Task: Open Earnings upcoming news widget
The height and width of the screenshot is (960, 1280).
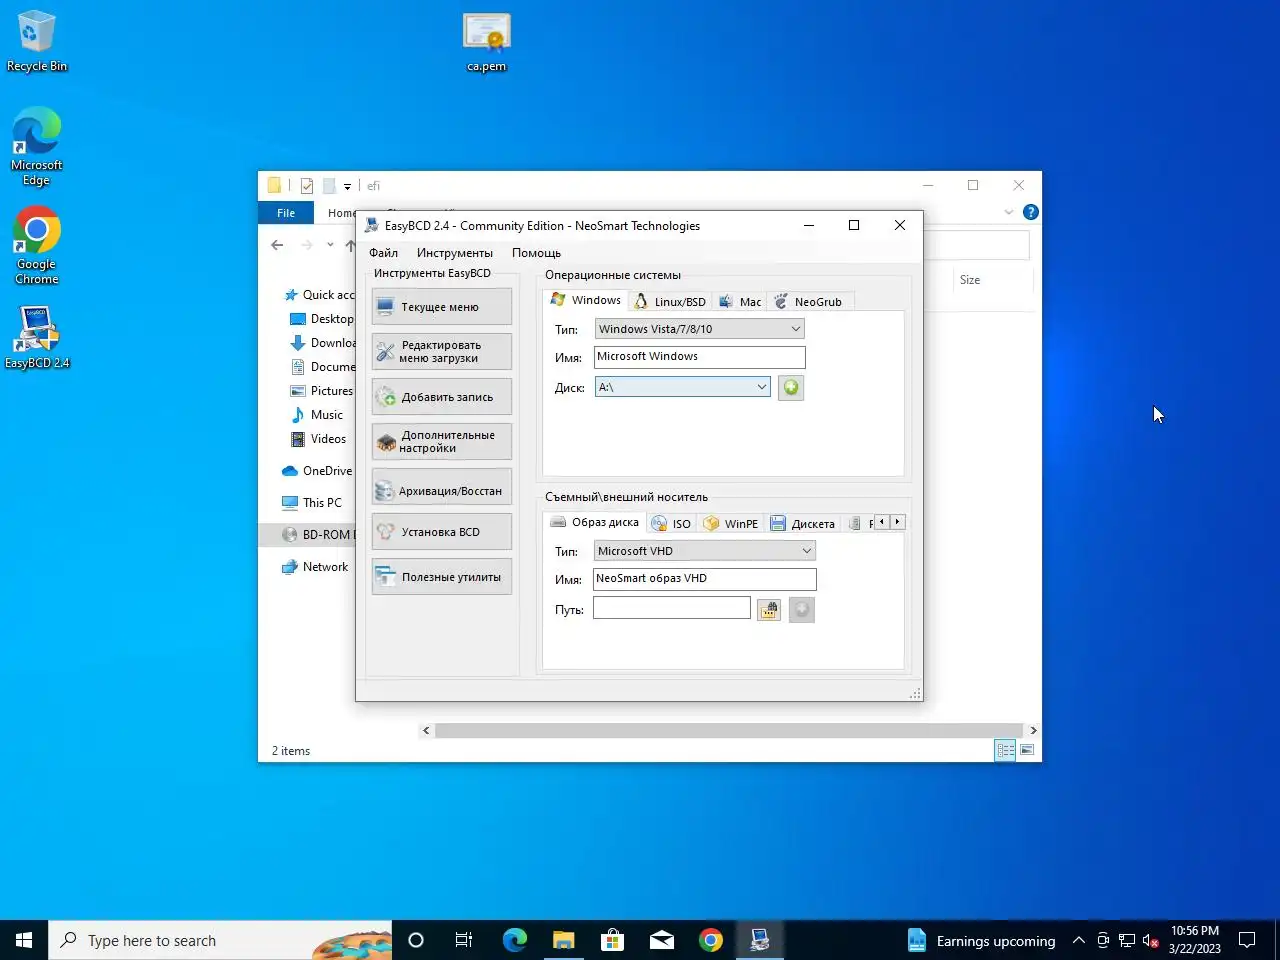Action: pos(981,940)
